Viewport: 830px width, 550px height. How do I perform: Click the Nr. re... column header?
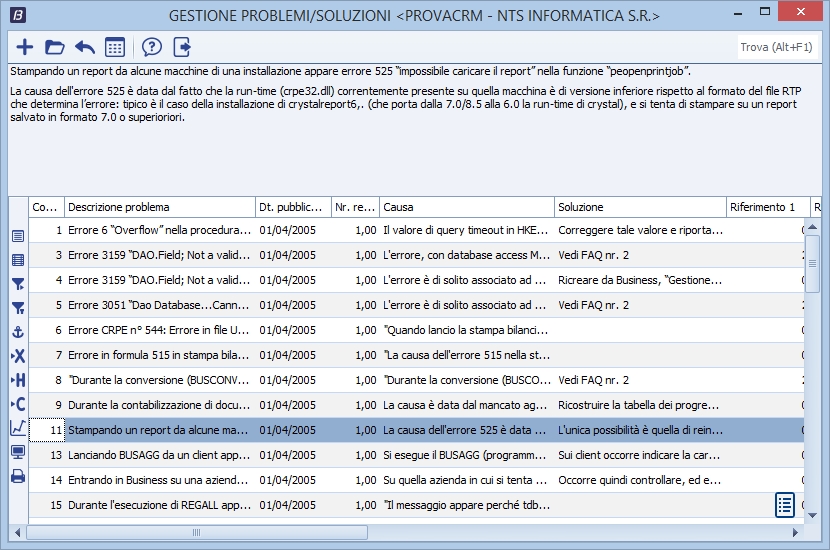(x=355, y=207)
